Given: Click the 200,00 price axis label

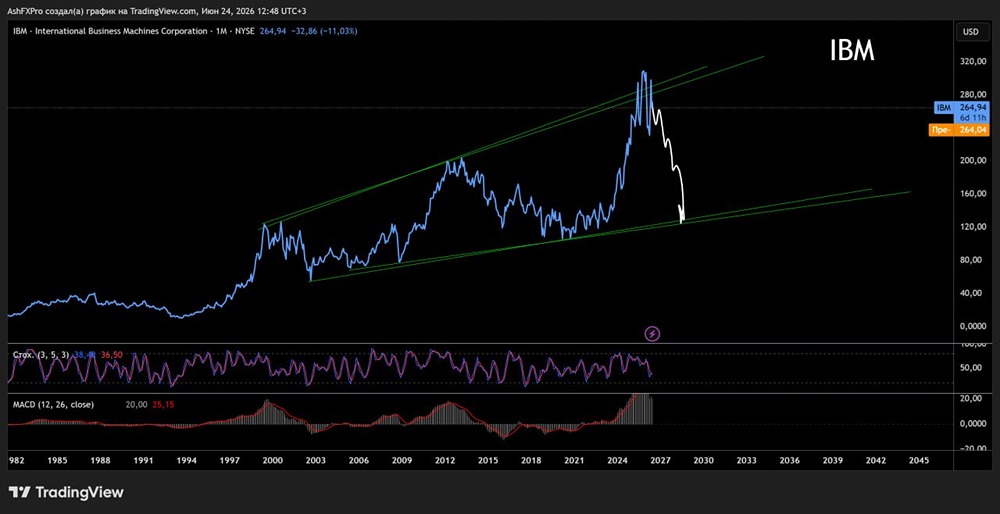Looking at the screenshot, I should (973, 161).
